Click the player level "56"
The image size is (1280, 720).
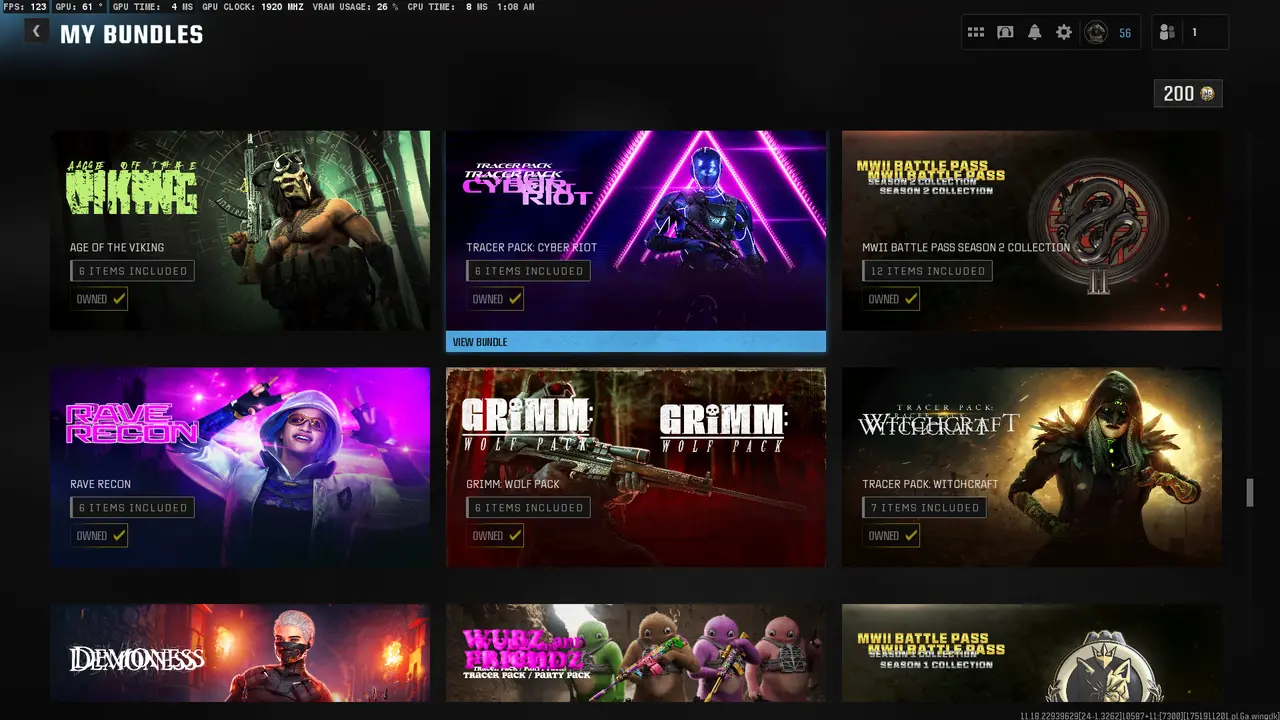tap(1125, 33)
